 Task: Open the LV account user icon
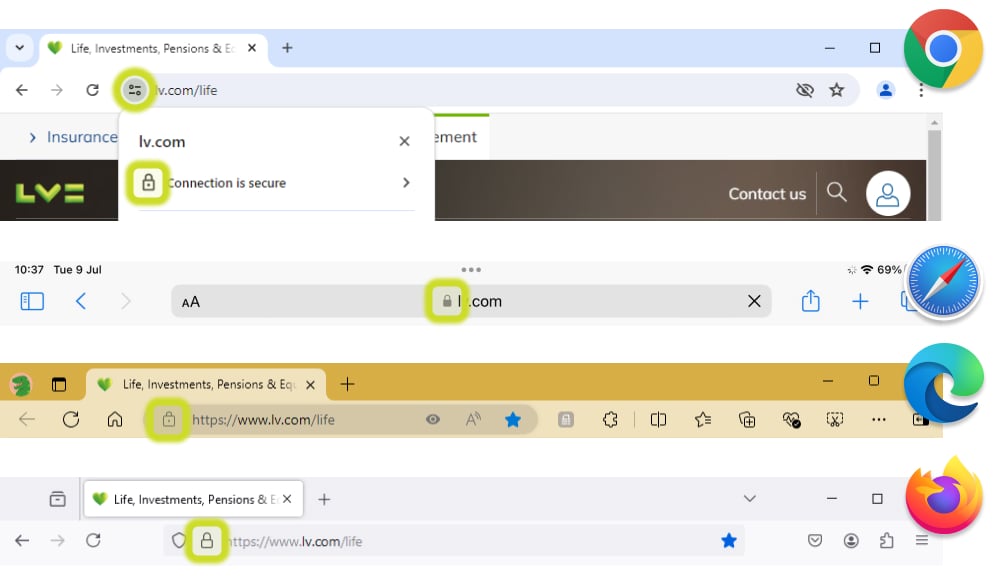(888, 194)
